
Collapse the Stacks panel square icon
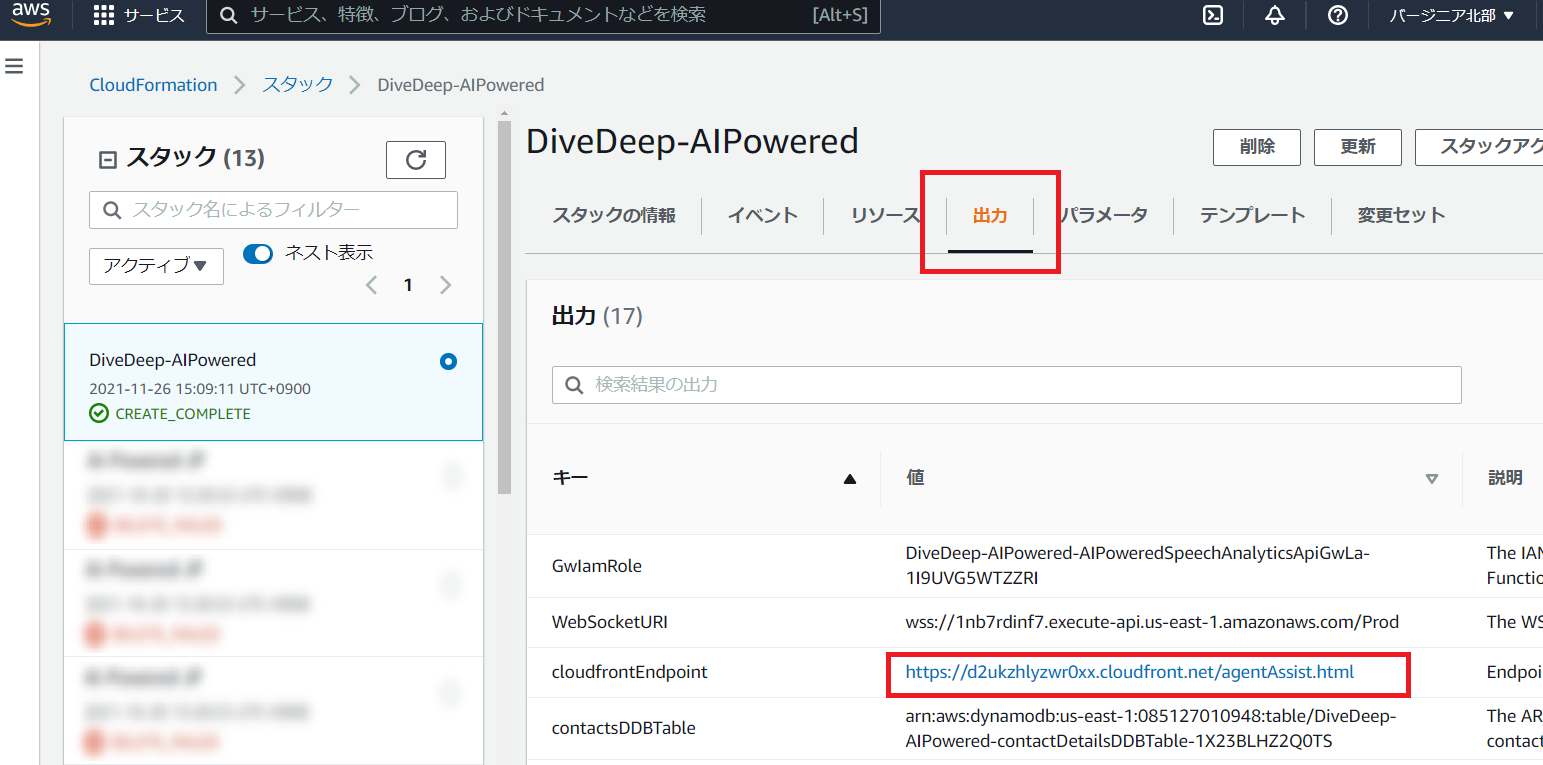(107, 159)
